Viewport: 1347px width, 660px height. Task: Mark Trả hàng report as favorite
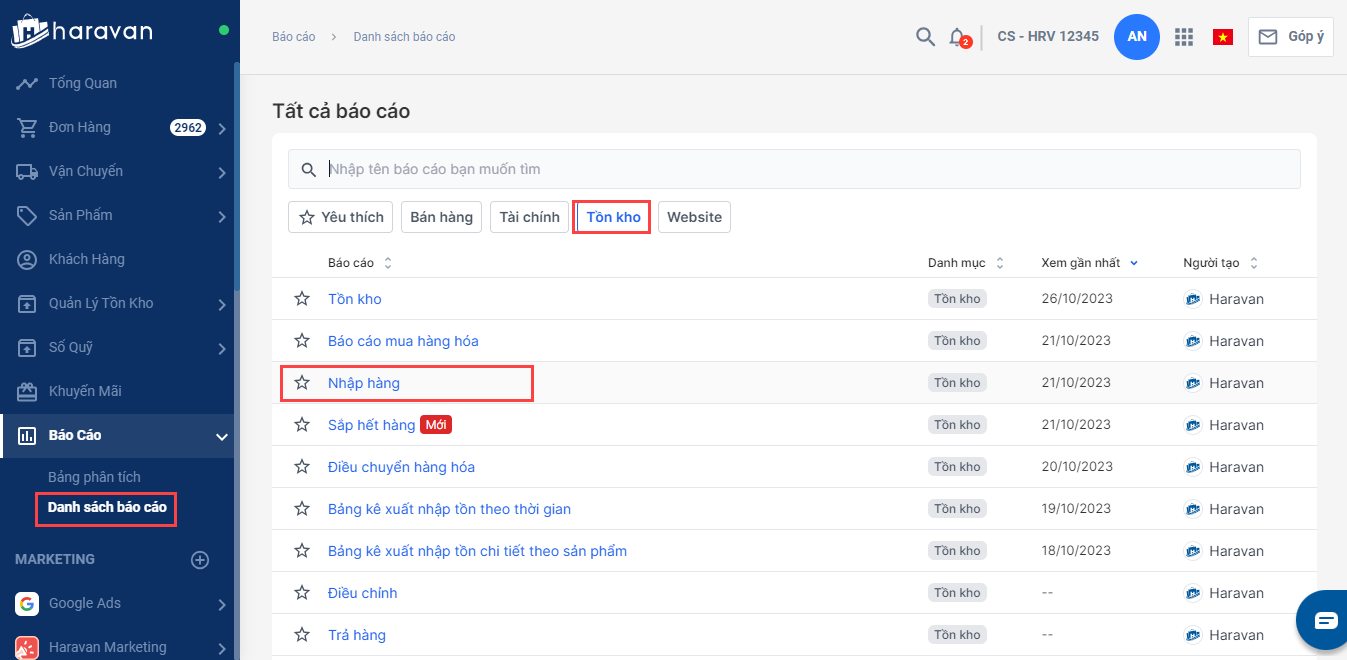(x=302, y=635)
